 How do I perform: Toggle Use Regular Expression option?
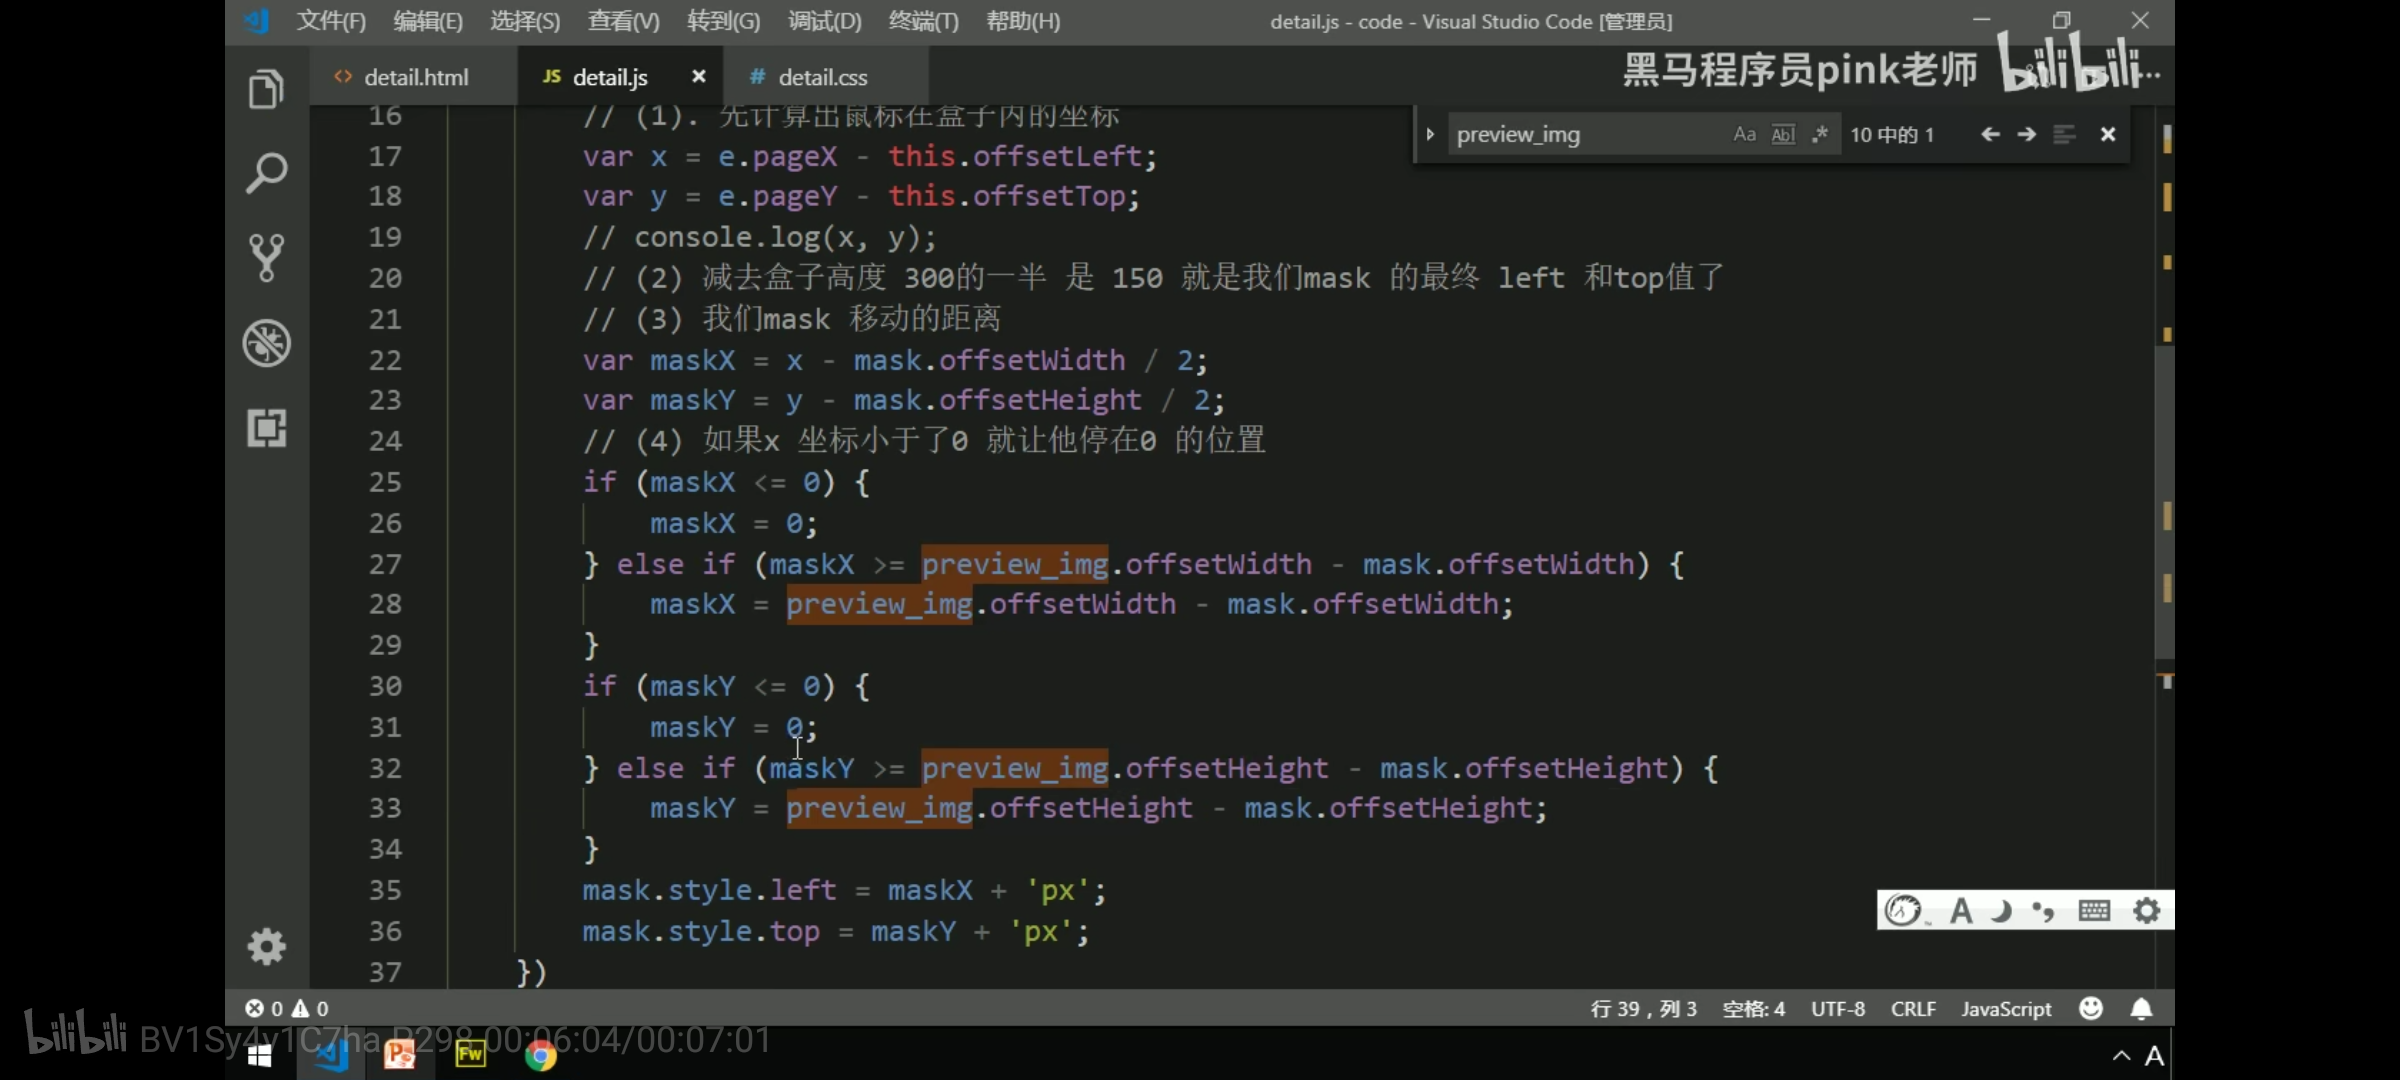click(1820, 134)
